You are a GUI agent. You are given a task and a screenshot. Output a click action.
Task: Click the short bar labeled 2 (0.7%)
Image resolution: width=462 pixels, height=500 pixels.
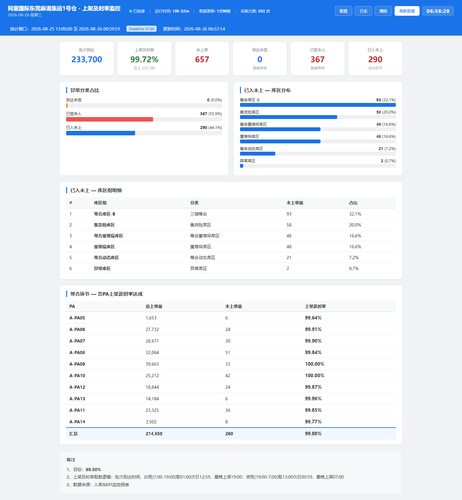242,166
